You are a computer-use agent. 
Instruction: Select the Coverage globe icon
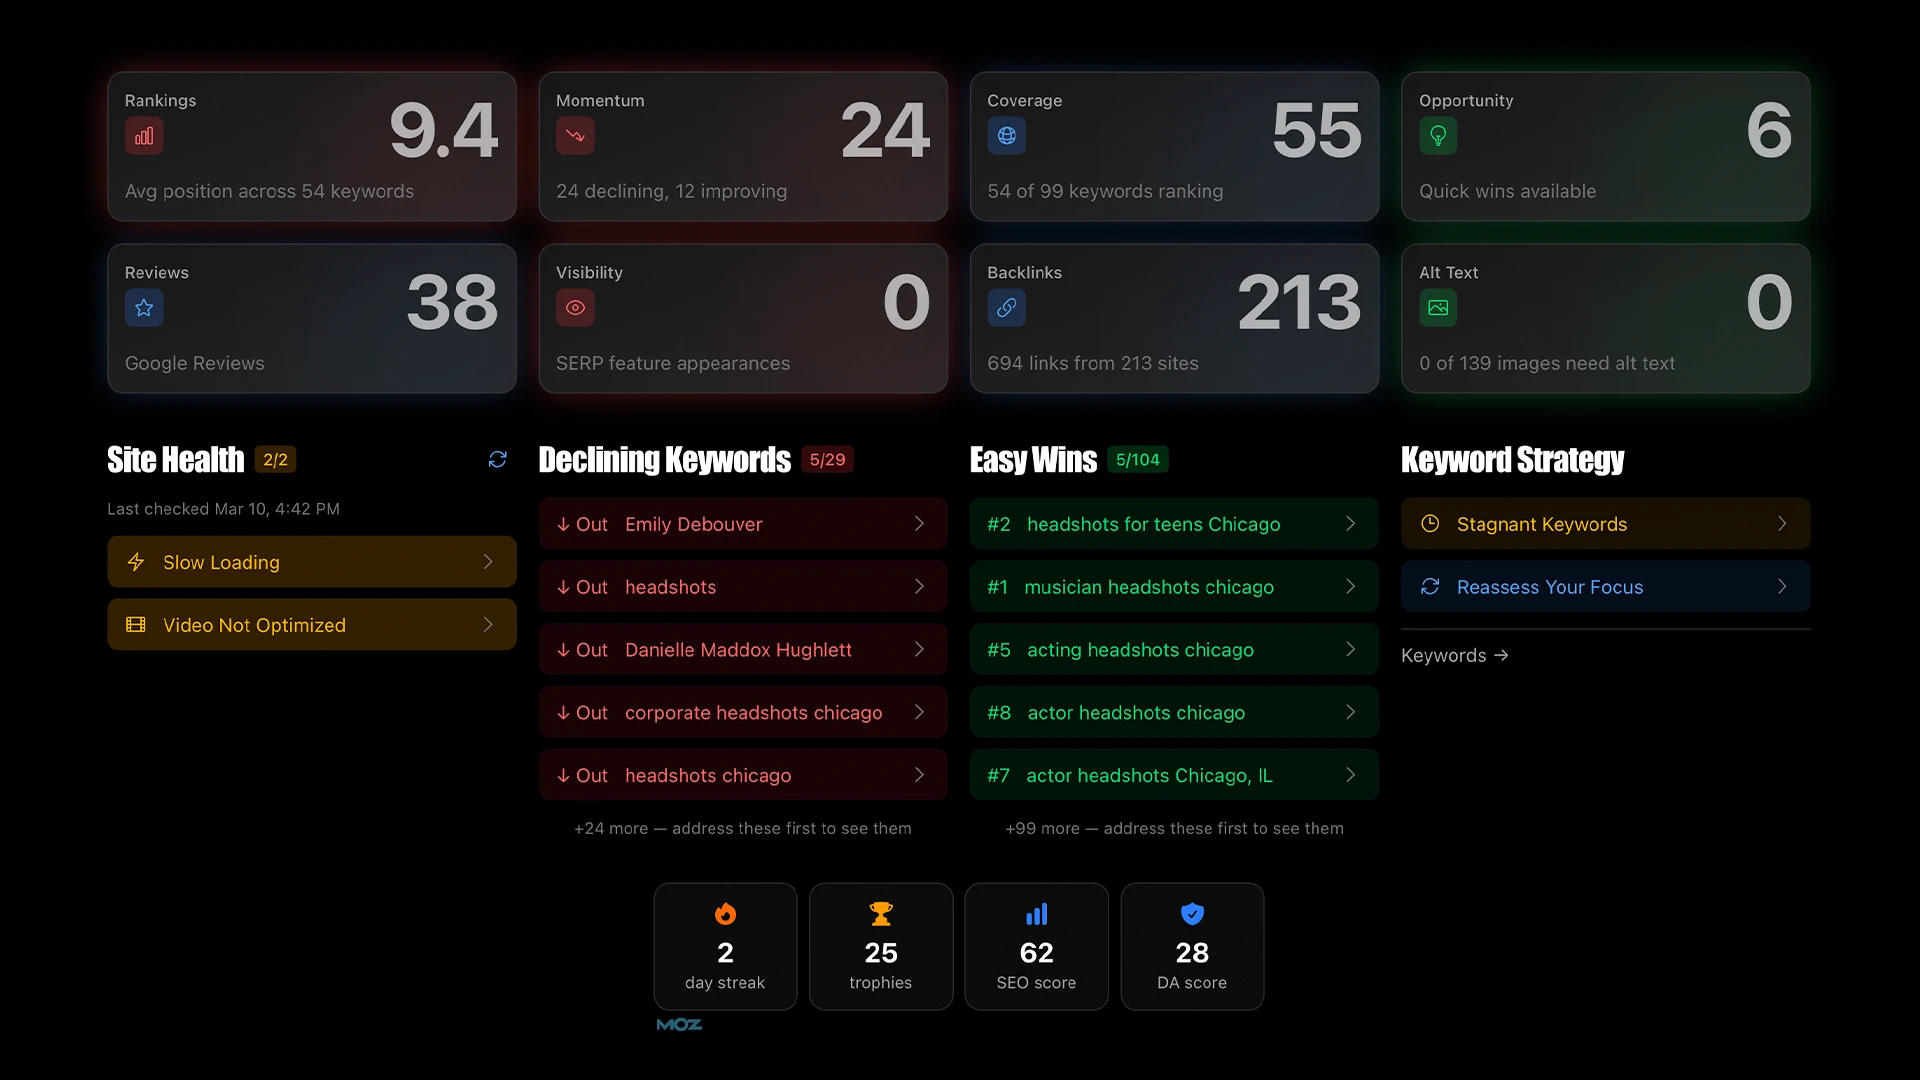click(1007, 136)
